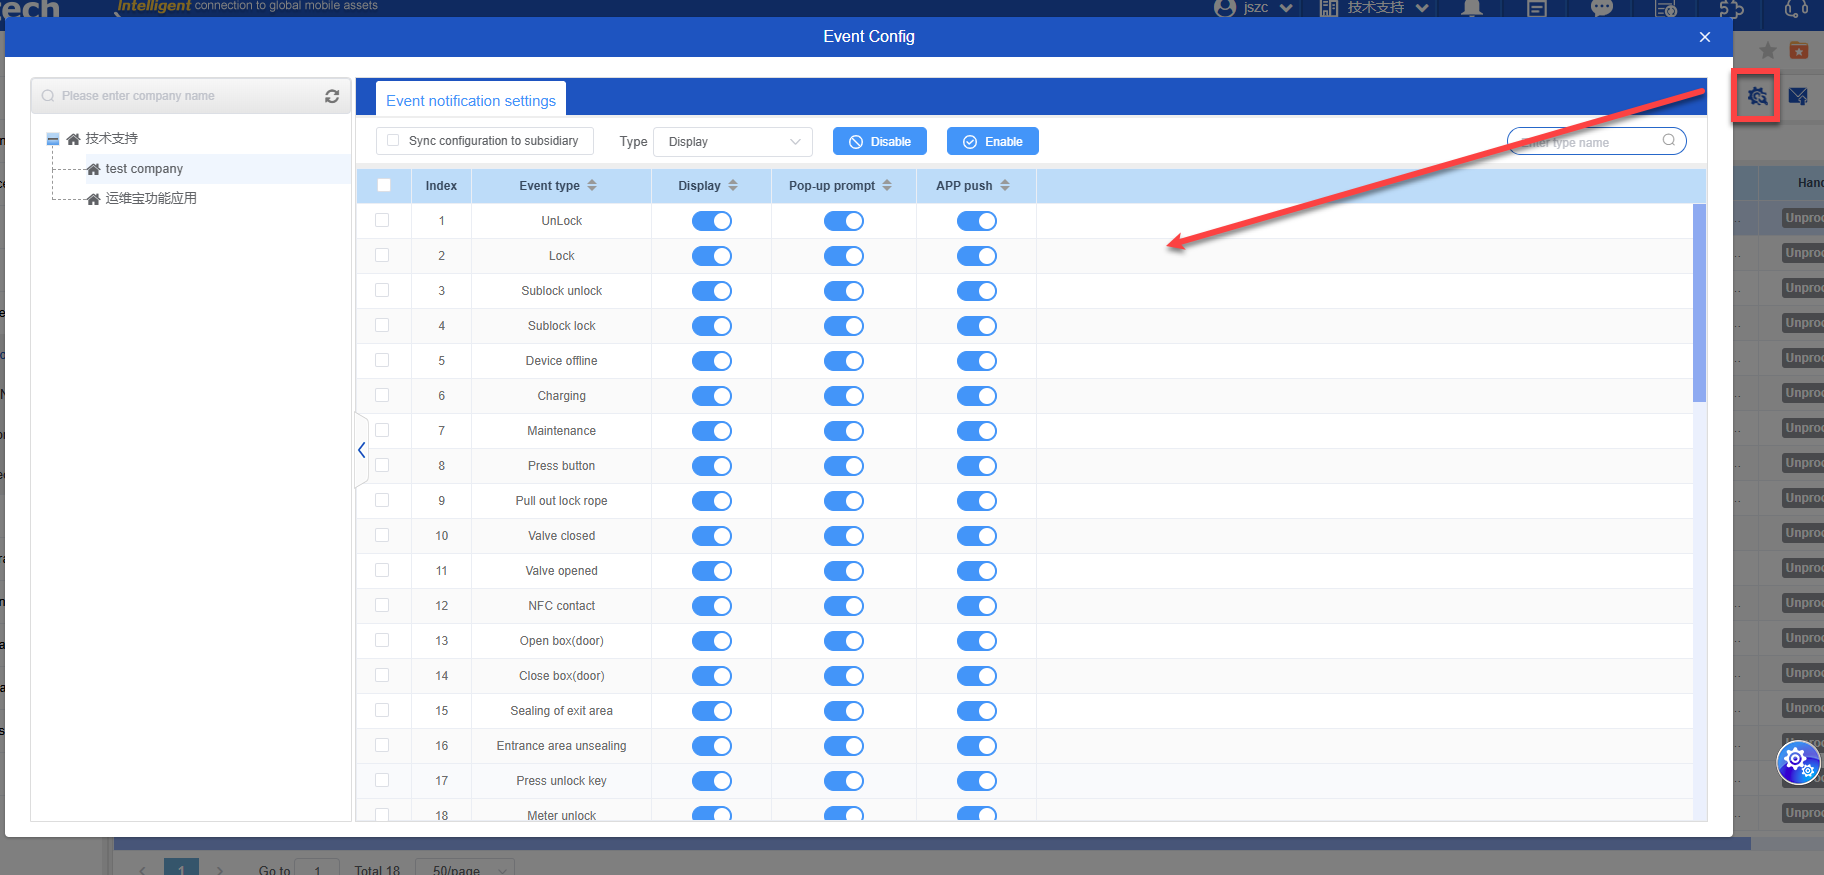Click the floating settings gear widget
This screenshot has height=875, width=1824.
pyautogui.click(x=1798, y=762)
